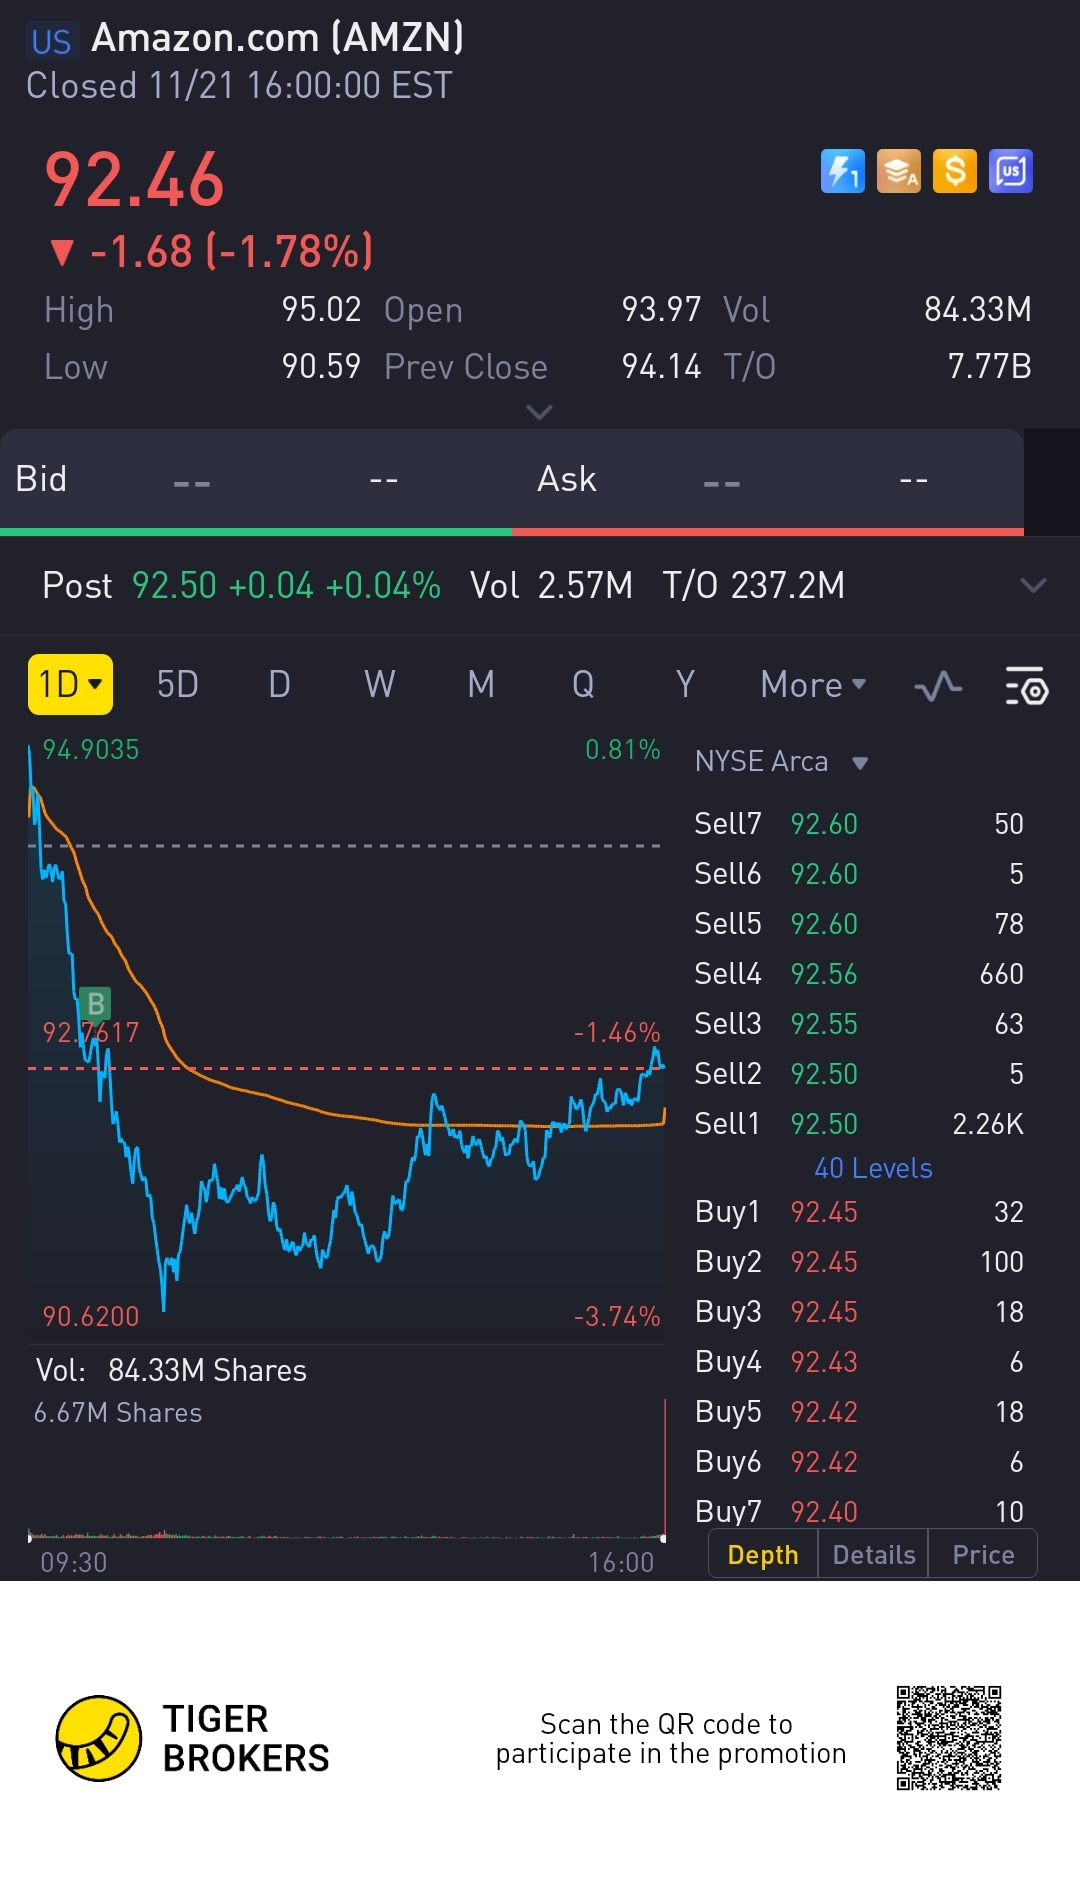Select the Depth view toggle

pos(763,1555)
